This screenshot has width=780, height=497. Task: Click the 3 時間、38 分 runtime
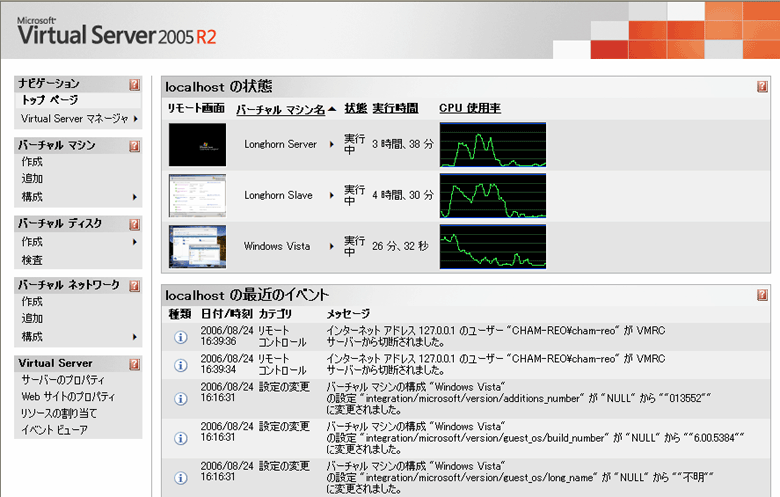coord(403,144)
